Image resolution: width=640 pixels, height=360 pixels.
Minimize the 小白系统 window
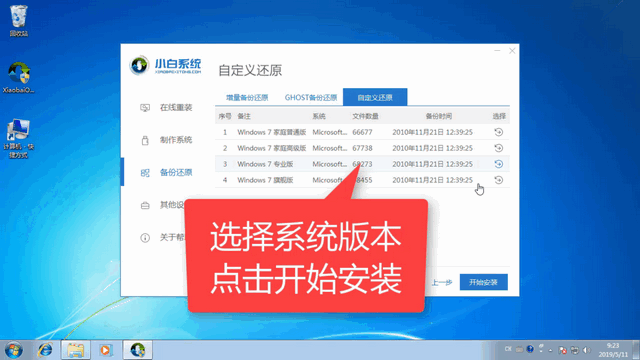pos(497,51)
